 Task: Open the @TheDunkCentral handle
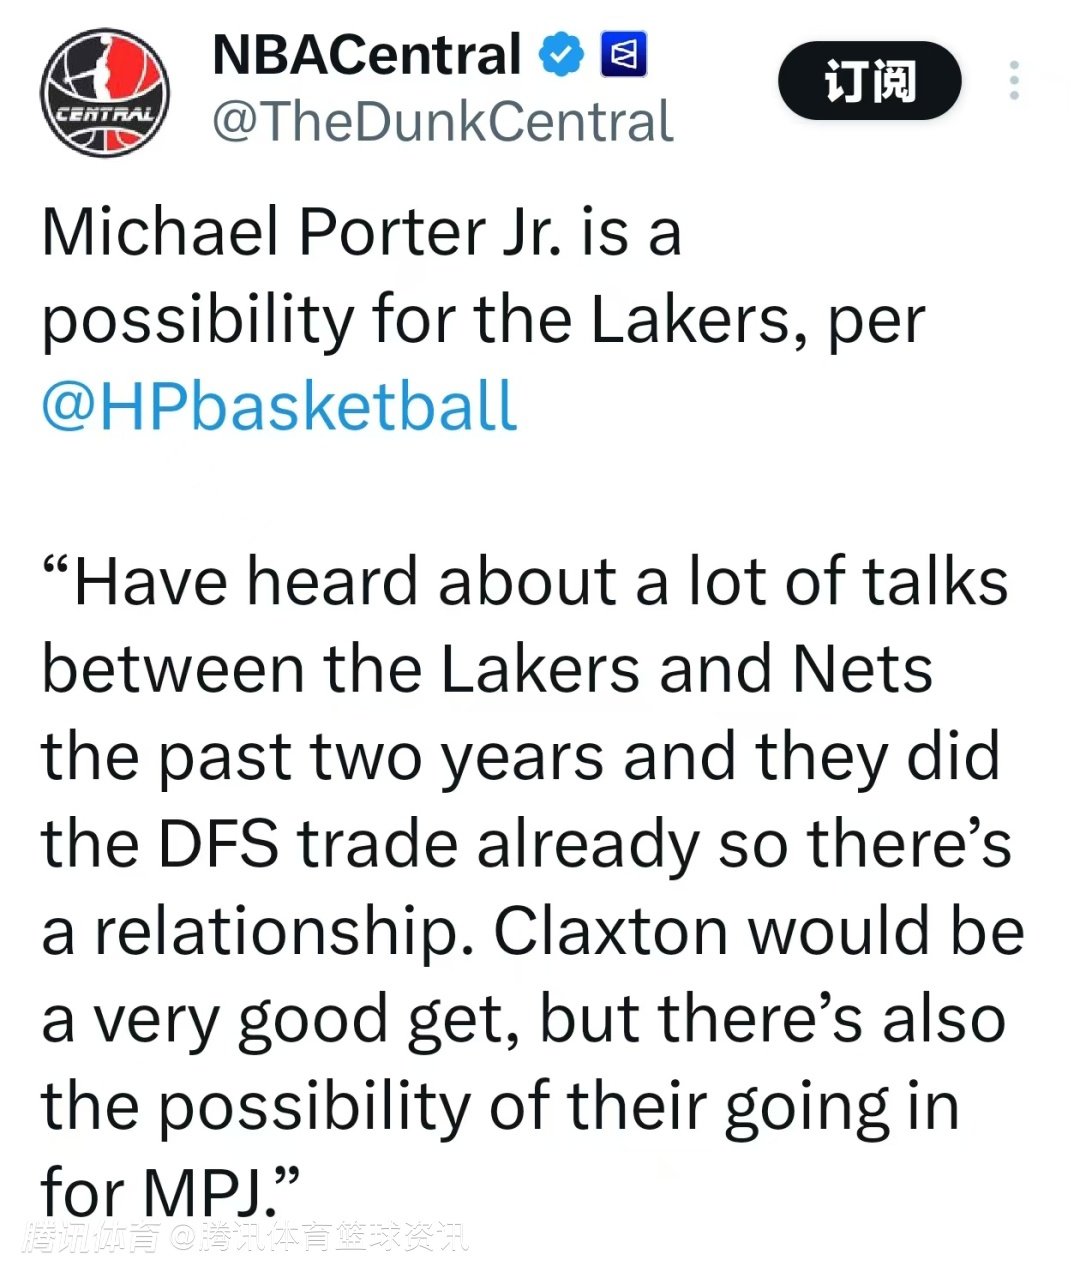pos(443,122)
